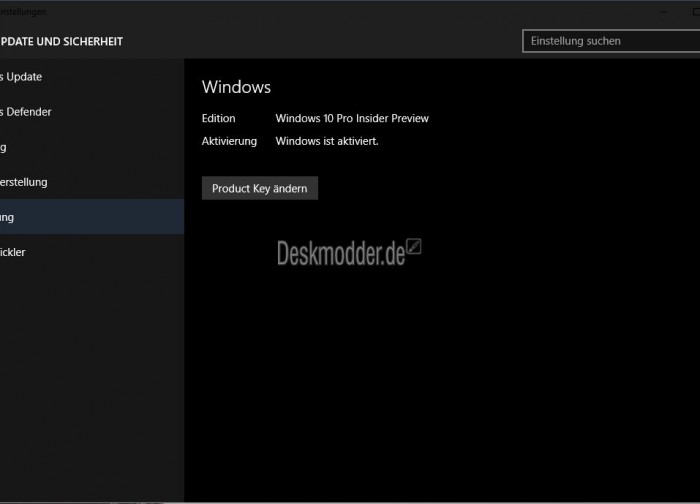700x504 pixels.
Task: Click the 'Windows' section heading
Action: point(236,87)
